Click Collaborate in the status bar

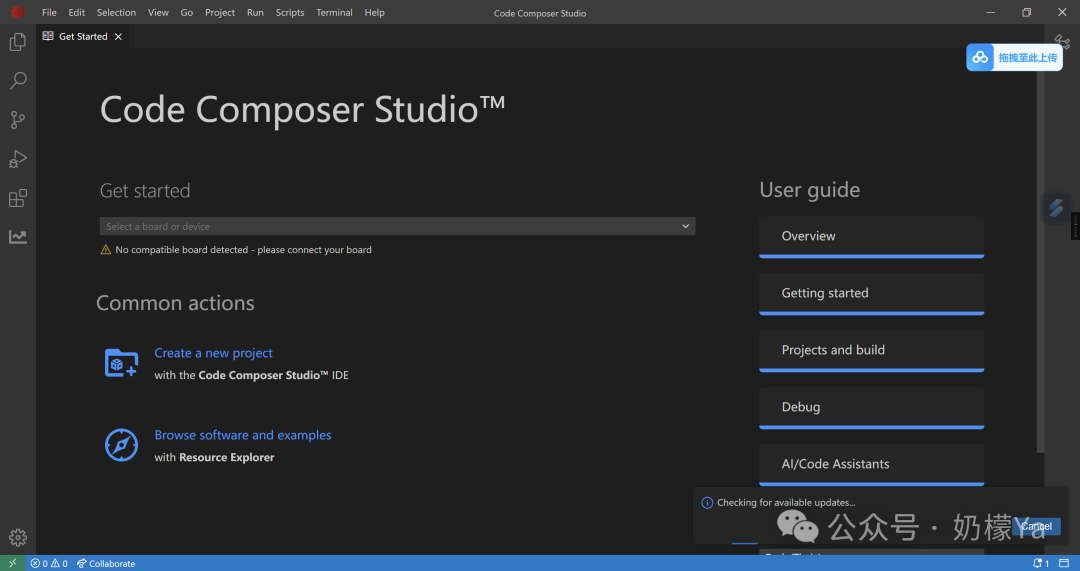[105, 563]
